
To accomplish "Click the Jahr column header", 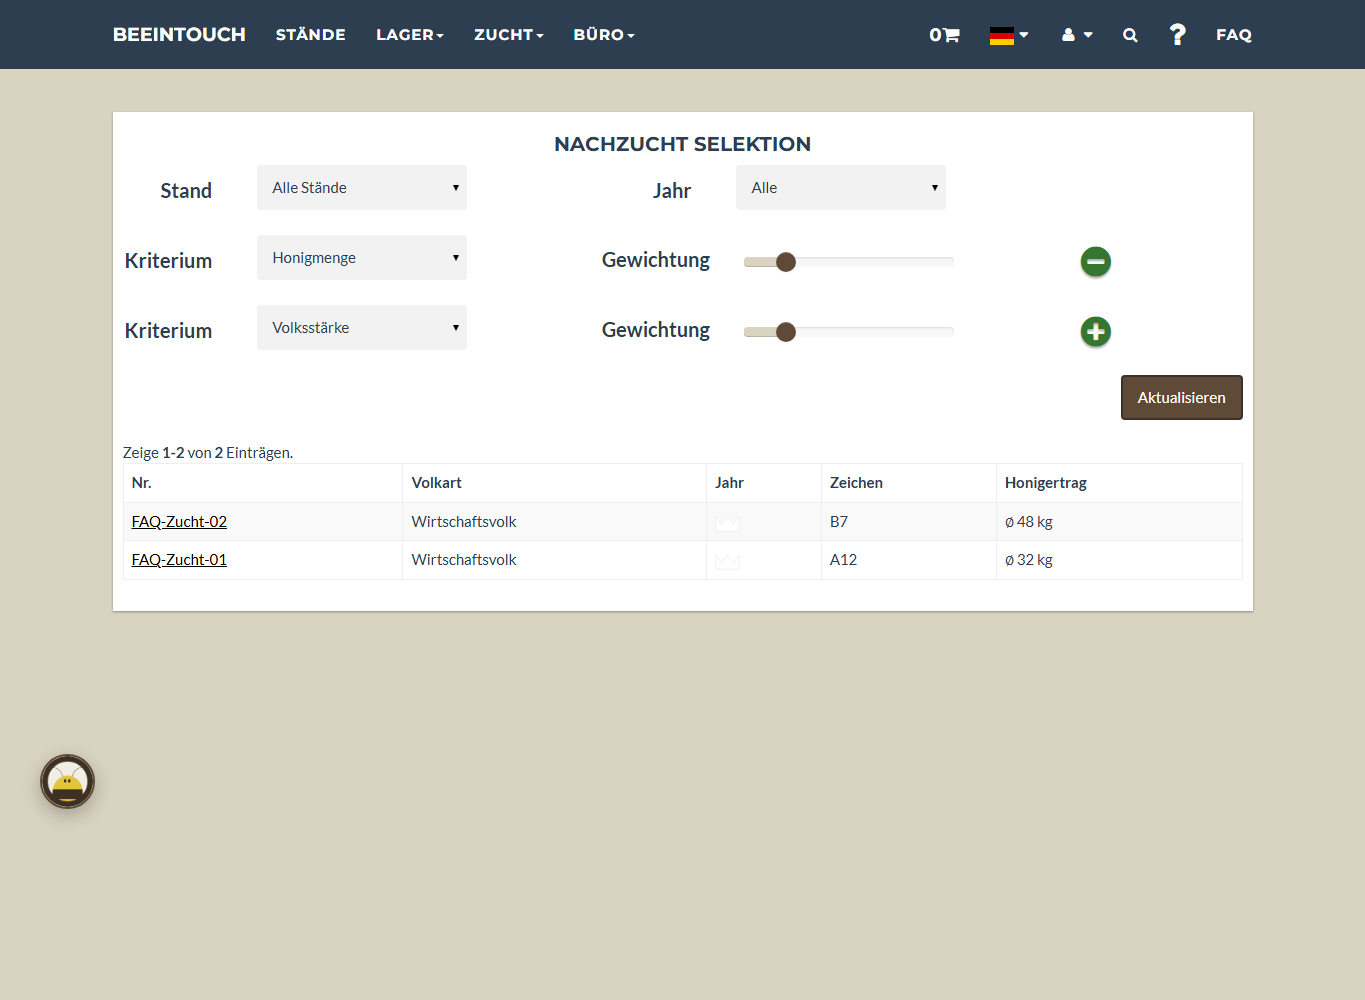I will [729, 483].
